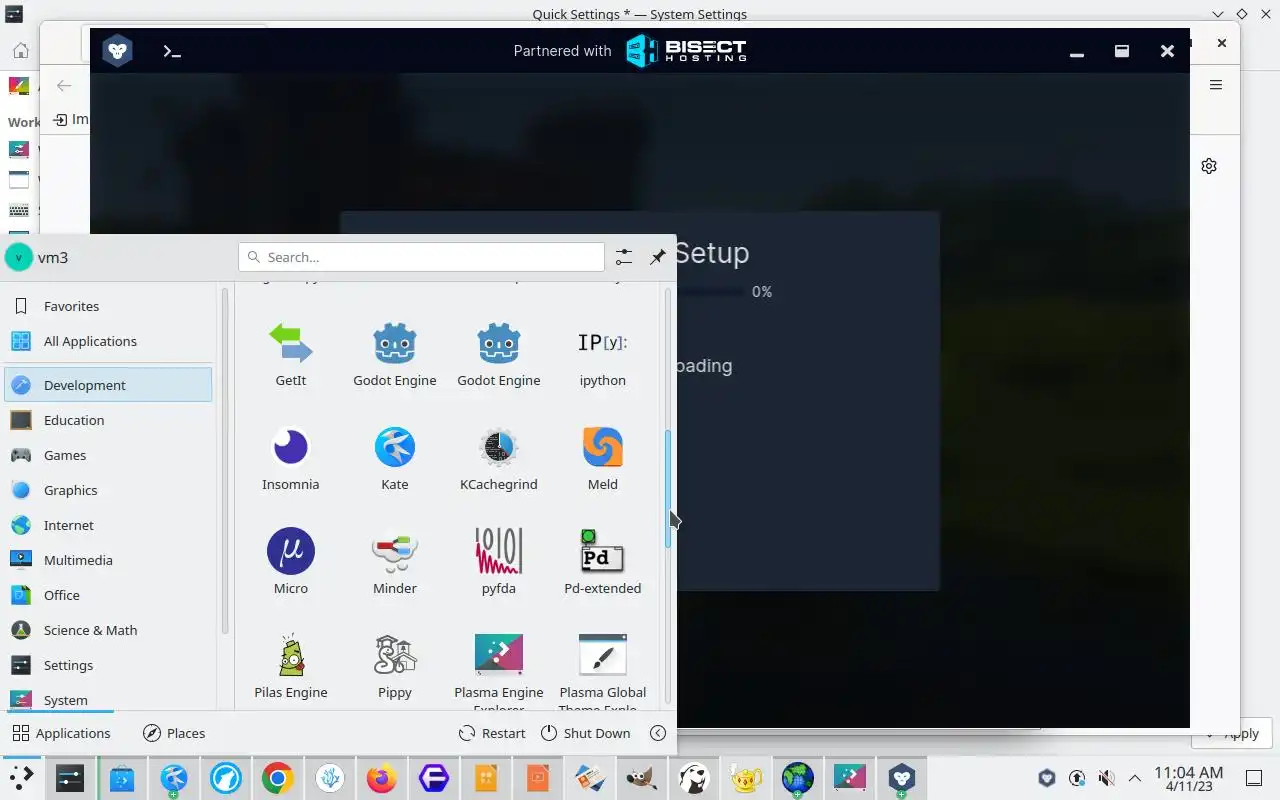Click the System Settings home icon
Viewport: 1280px width, 800px height.
(x=20, y=50)
